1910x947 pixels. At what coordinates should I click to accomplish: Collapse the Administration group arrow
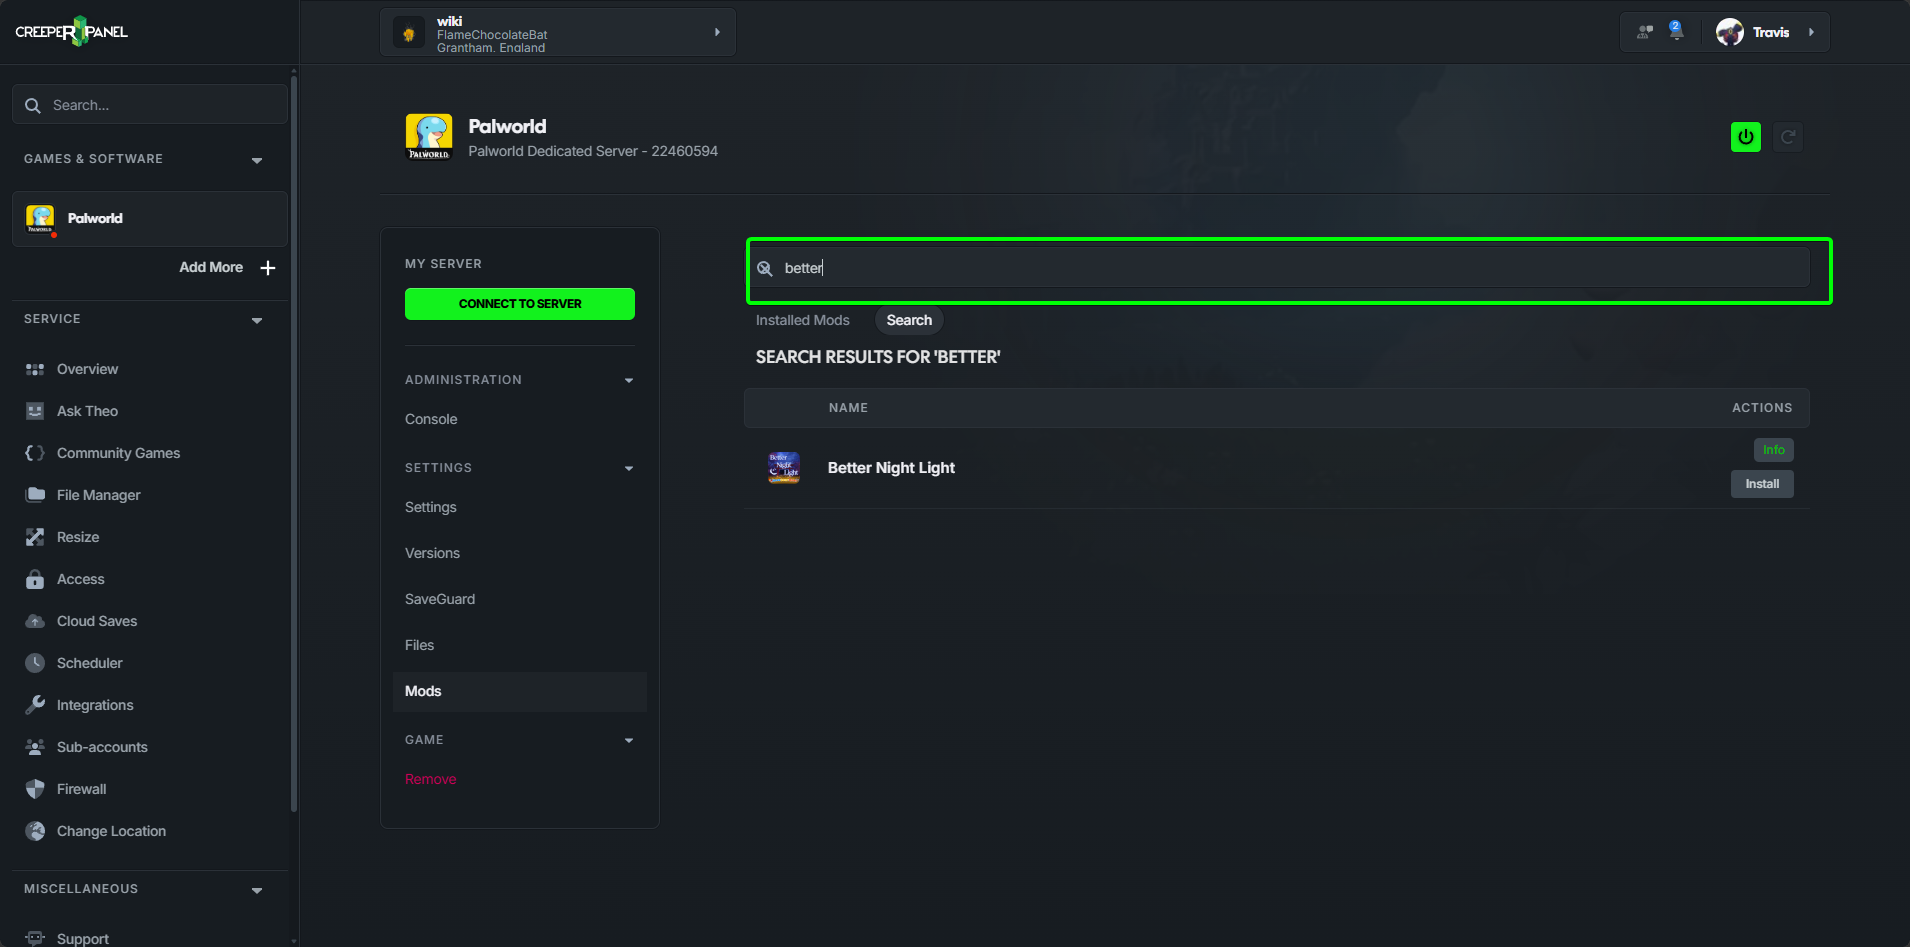pos(629,380)
